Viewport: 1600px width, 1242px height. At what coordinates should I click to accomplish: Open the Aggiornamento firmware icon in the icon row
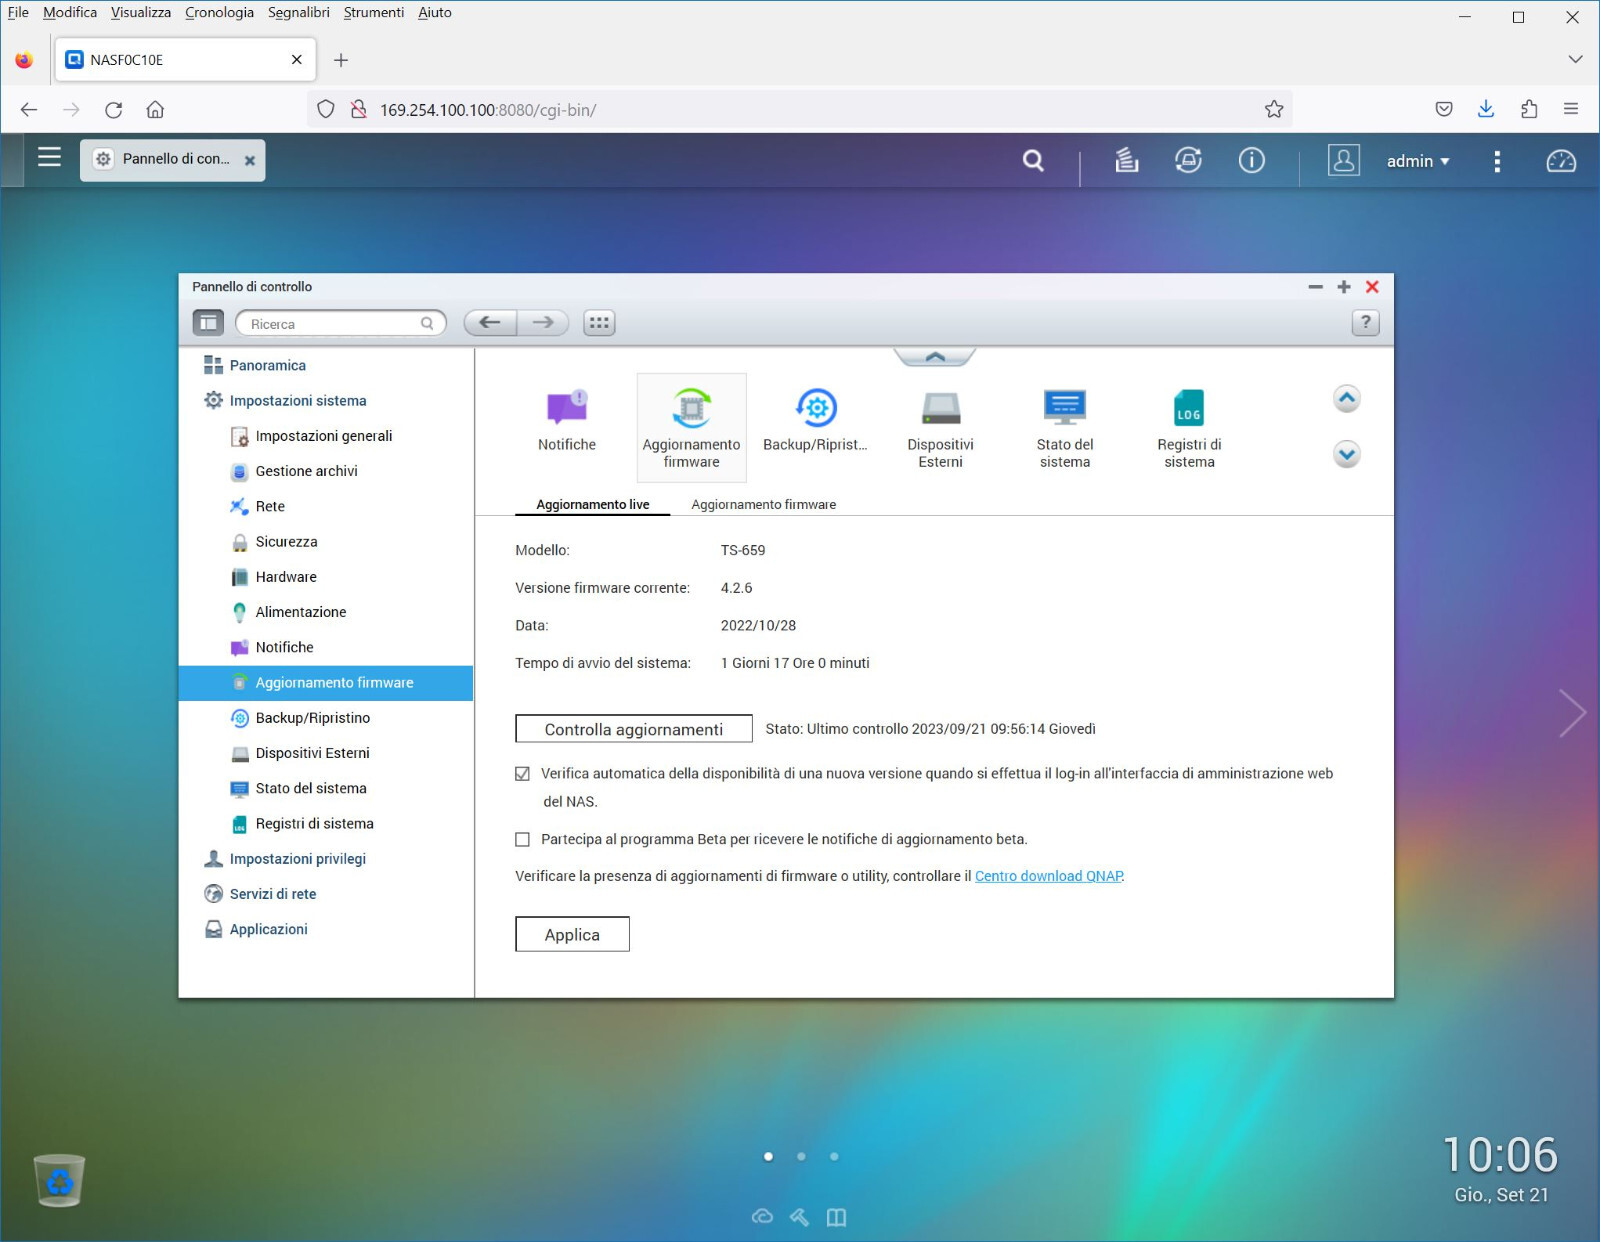692,427
